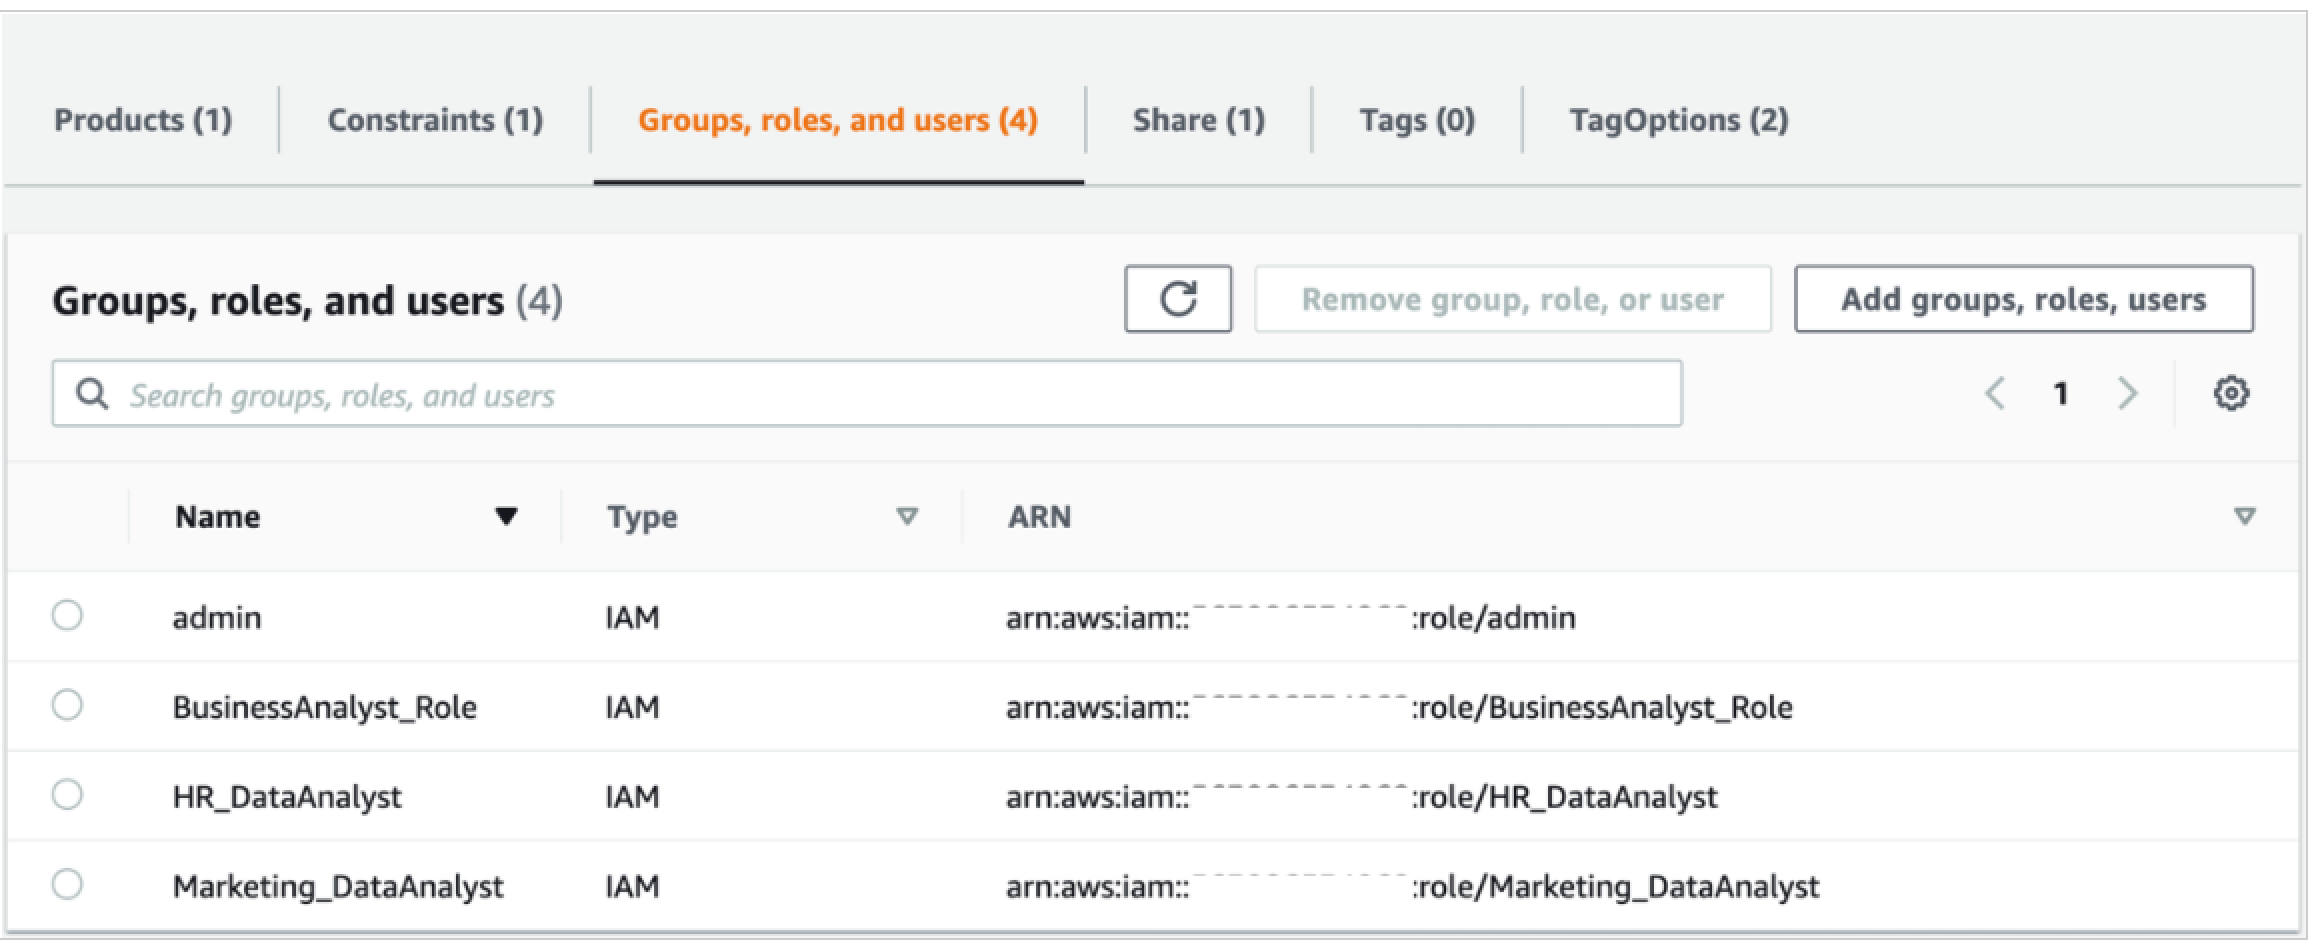
Task: Select HR_DataAnalyst radio button
Action: 67,796
